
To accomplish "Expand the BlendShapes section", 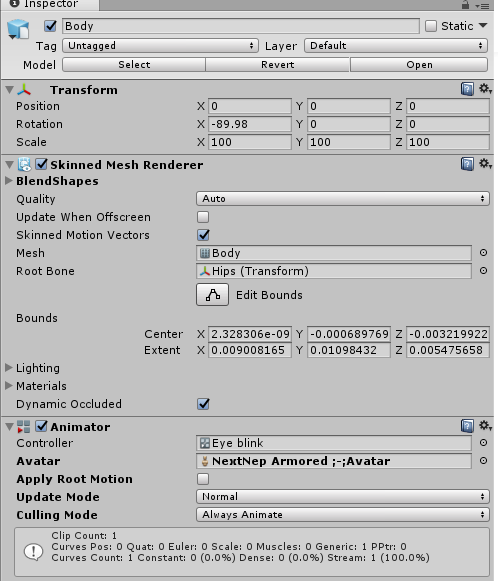I will (x=9, y=181).
